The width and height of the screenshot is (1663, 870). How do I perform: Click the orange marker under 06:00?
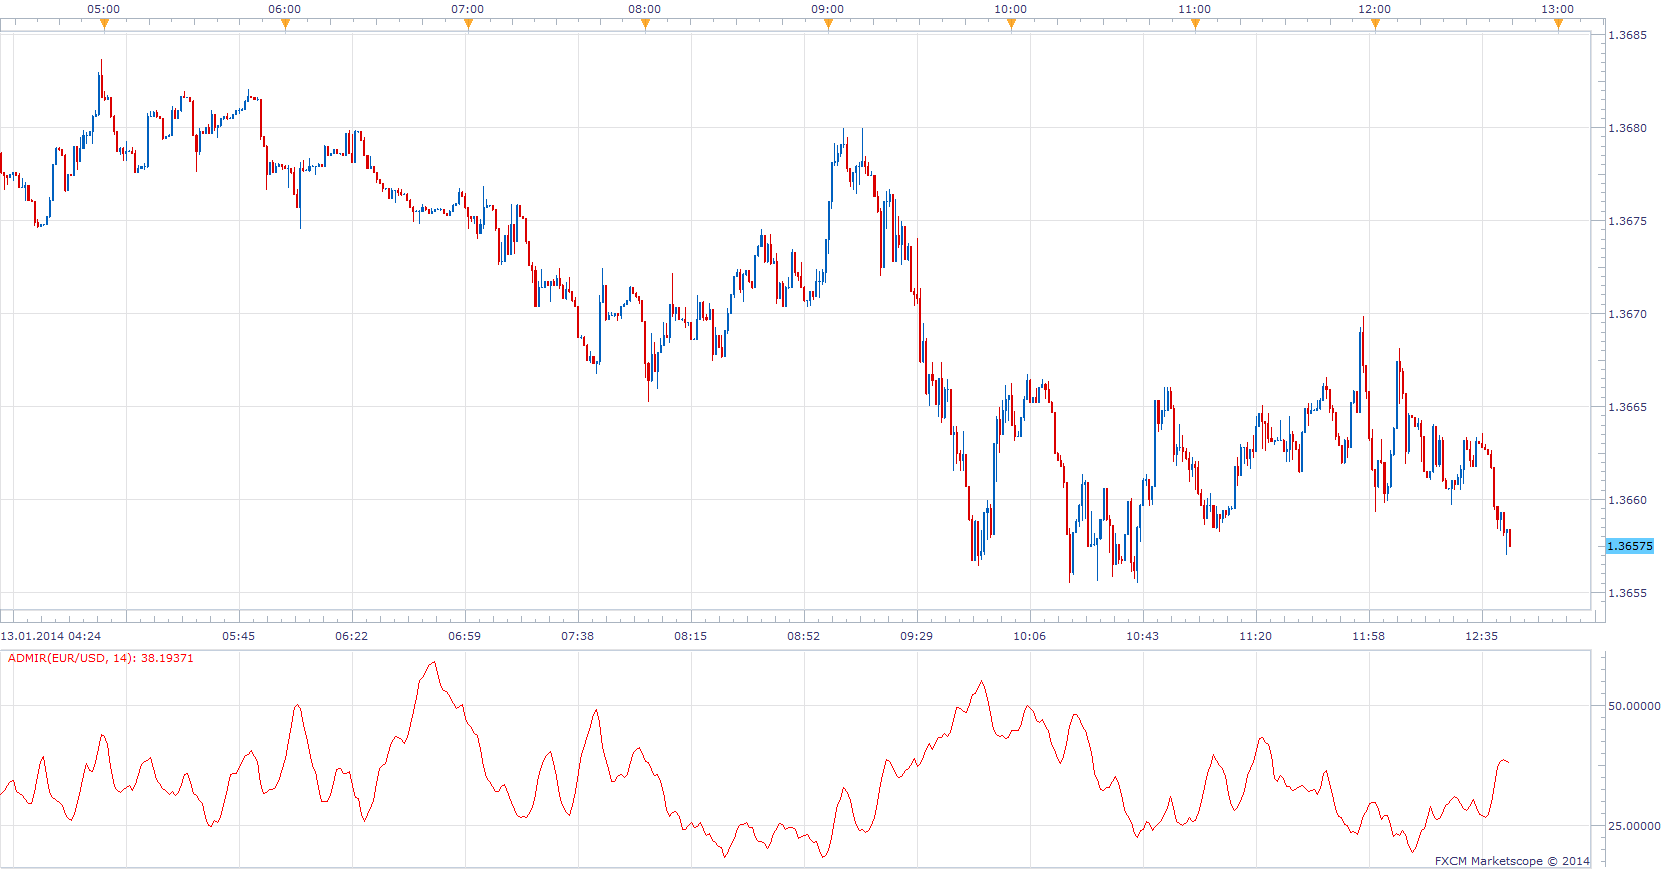285,24
